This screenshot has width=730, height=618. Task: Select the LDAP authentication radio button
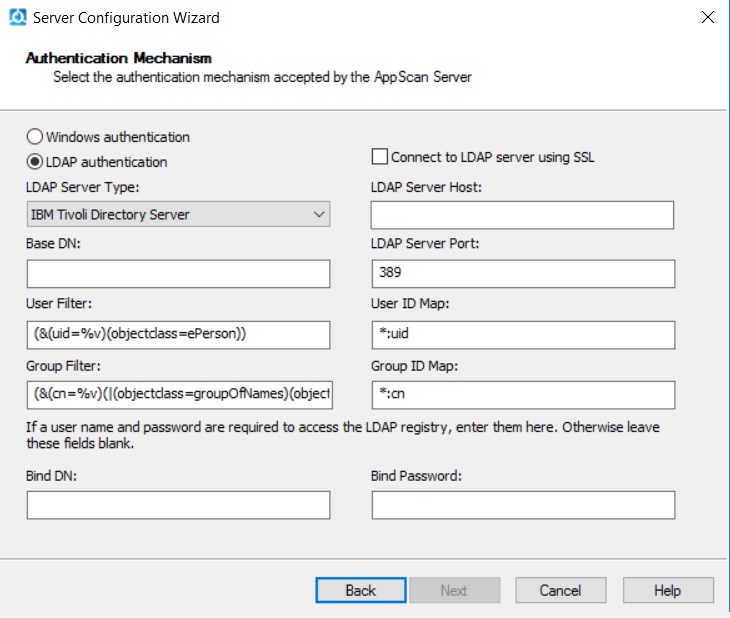[35, 162]
